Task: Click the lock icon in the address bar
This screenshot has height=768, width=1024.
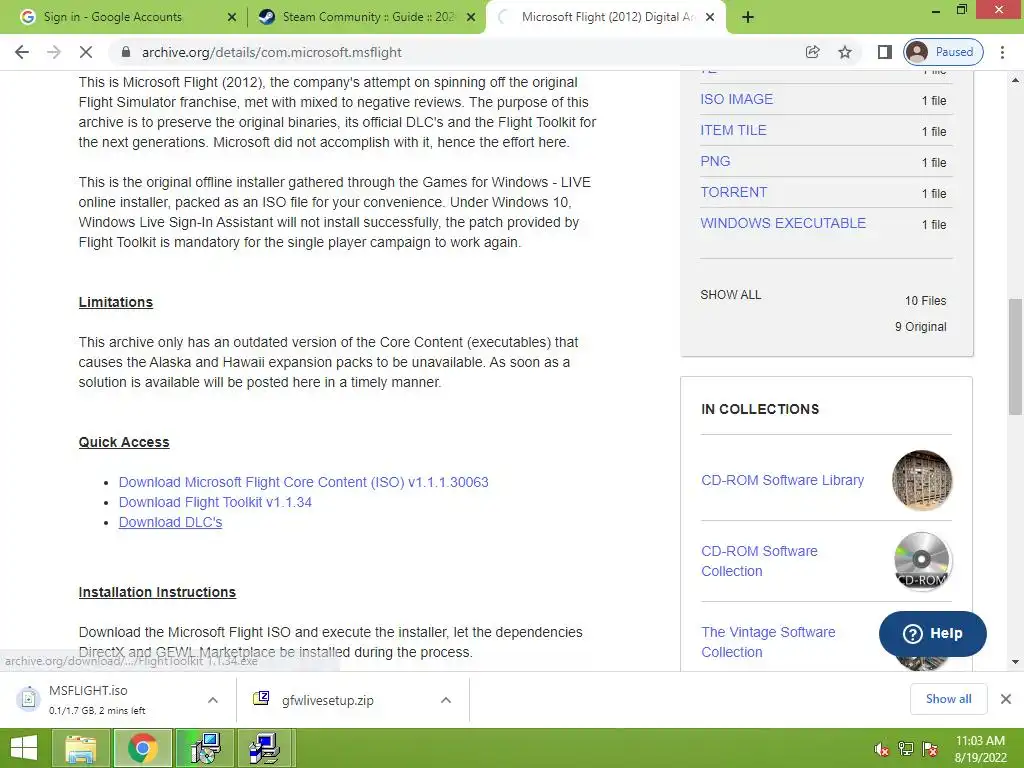Action: click(x=126, y=52)
